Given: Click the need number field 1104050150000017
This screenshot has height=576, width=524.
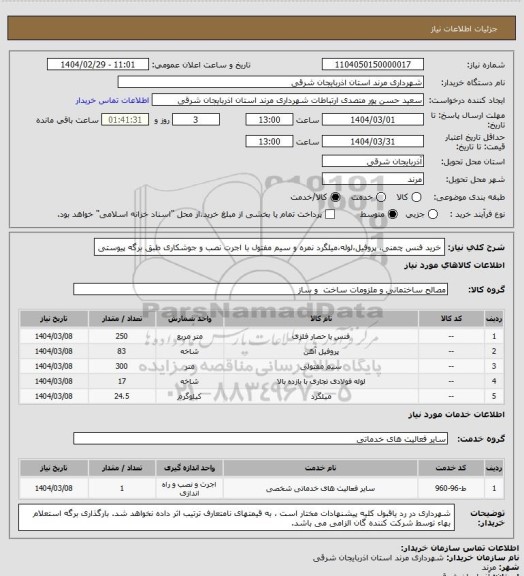Looking at the screenshot, I should pos(373,64).
